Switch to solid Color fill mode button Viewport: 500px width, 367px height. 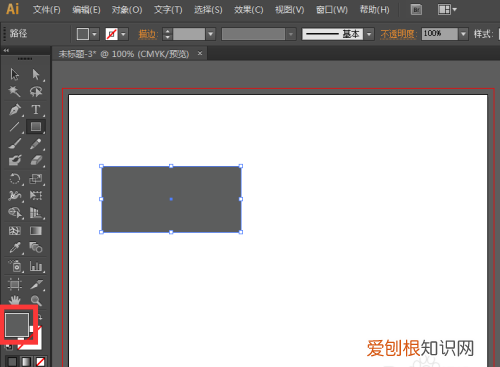pos(12,361)
